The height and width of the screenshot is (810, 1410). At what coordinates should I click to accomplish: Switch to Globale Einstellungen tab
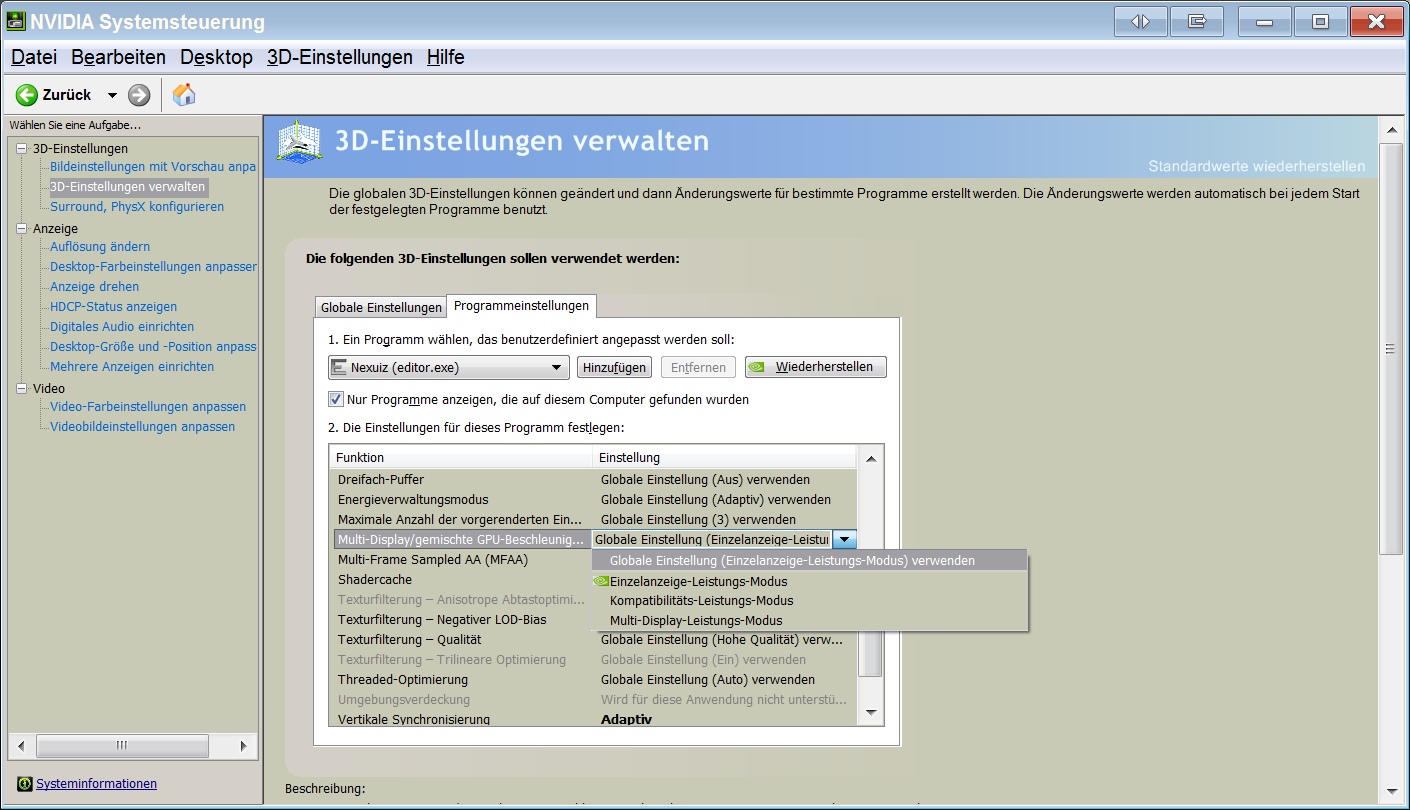click(381, 307)
